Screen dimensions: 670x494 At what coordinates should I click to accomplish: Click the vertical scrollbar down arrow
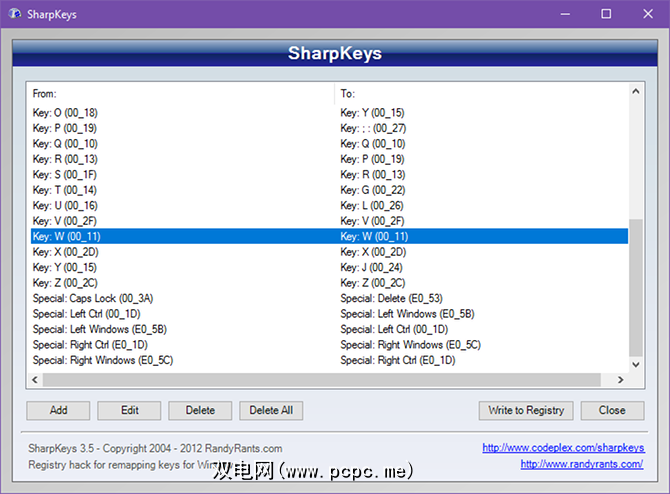pyautogui.click(x=636, y=365)
